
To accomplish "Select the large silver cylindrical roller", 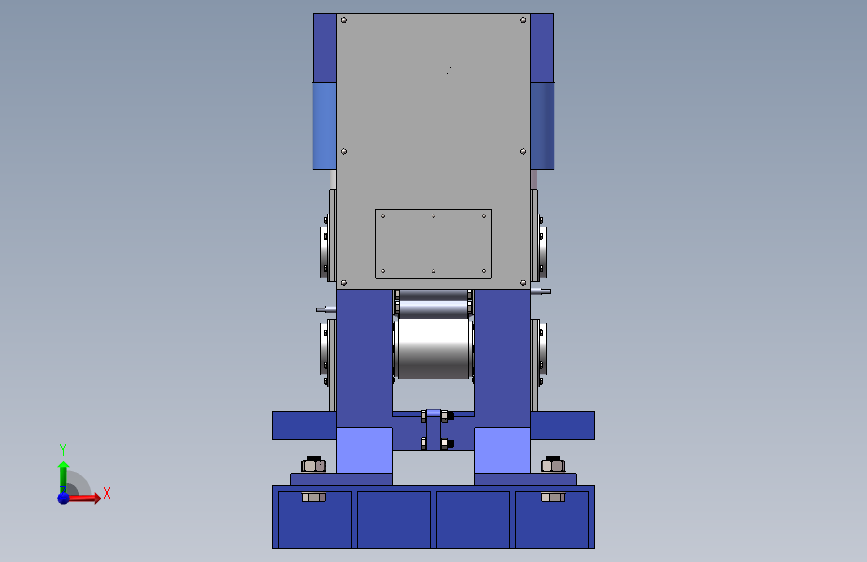I will (x=433, y=348).
